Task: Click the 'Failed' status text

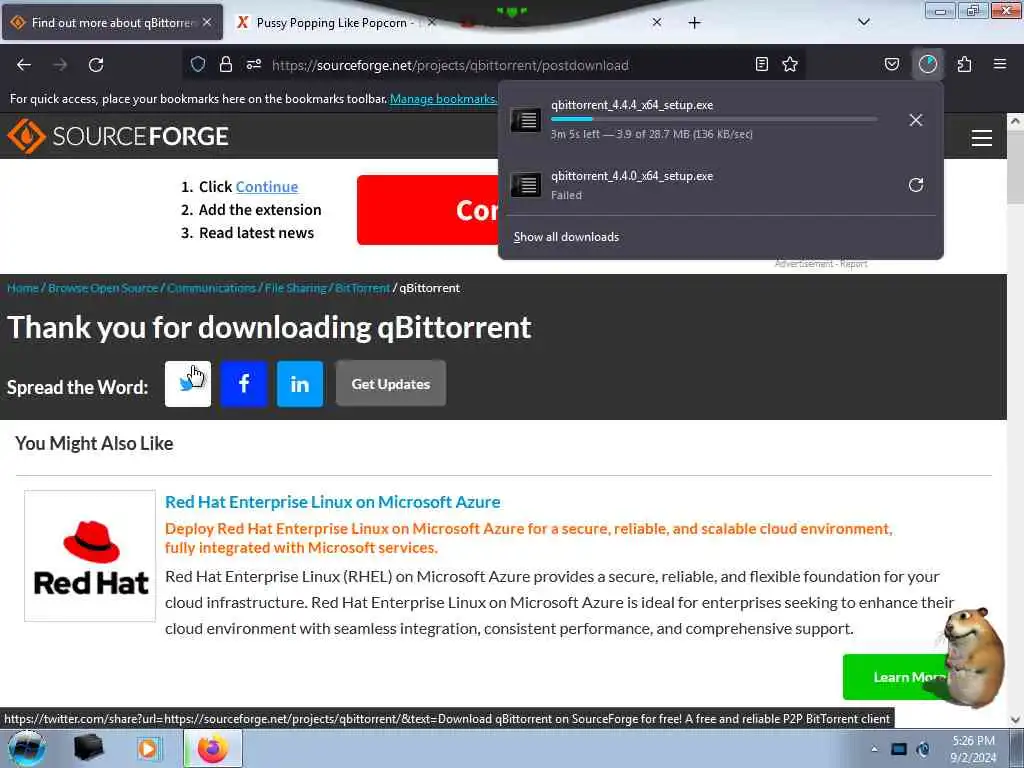Action: (566, 195)
